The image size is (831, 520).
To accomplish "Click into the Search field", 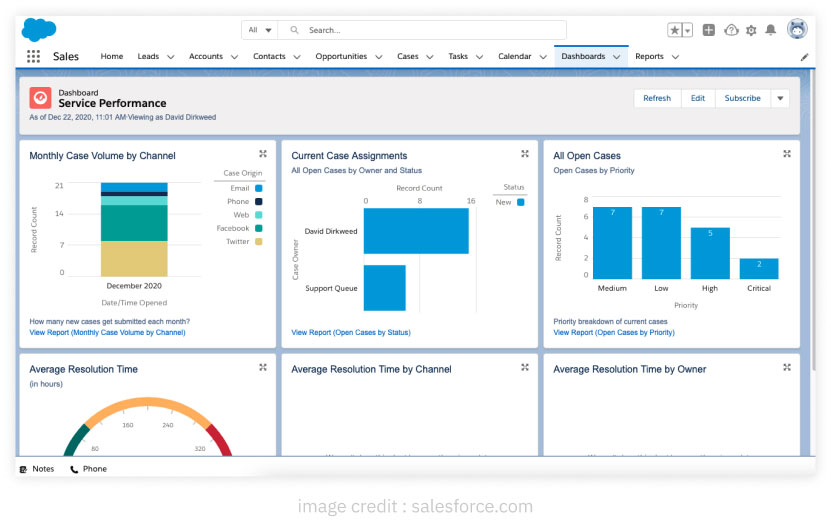I will click(x=422, y=30).
